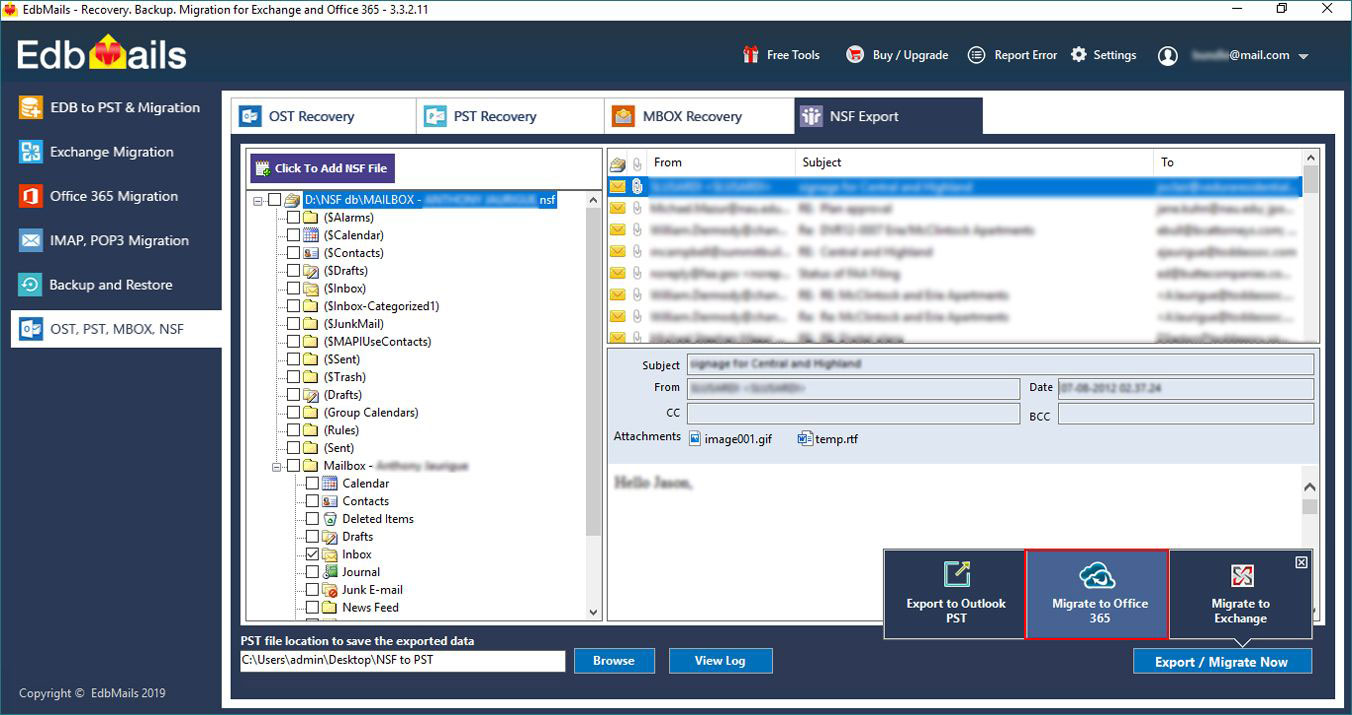Select the 'Status of FAA Filing' message row

tap(955, 273)
